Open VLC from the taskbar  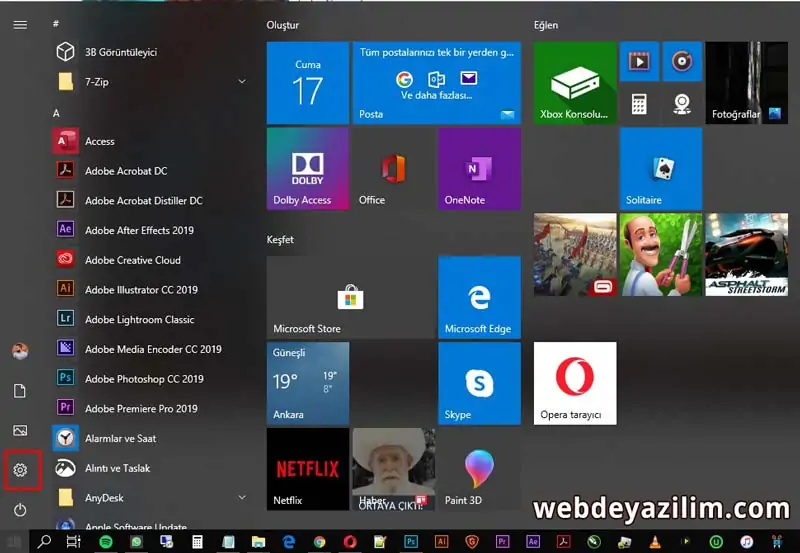[x=655, y=542]
